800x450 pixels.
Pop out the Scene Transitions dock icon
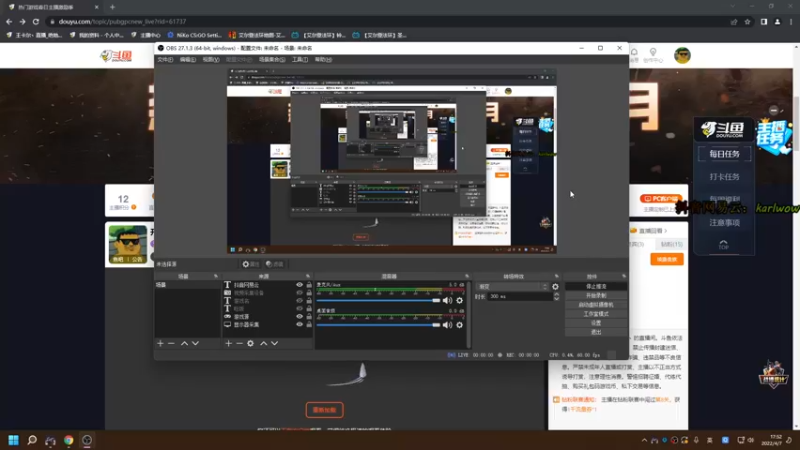(557, 276)
